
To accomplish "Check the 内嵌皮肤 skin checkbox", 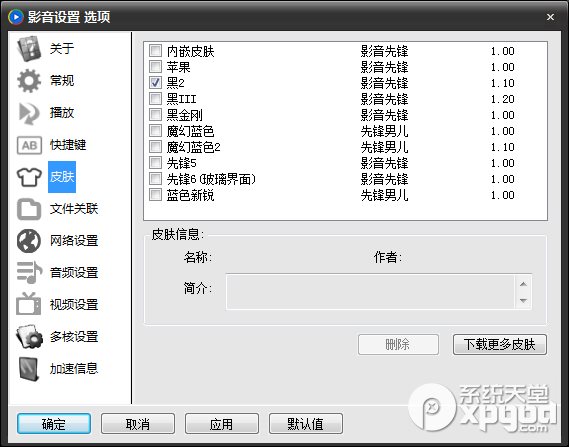I will coord(155,51).
